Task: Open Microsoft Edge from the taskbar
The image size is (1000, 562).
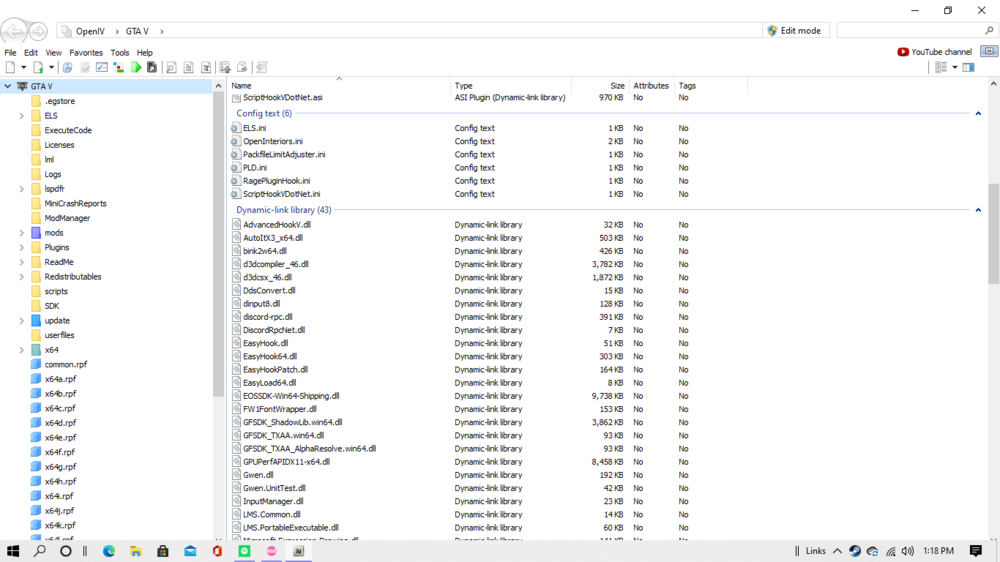Action: (109, 551)
